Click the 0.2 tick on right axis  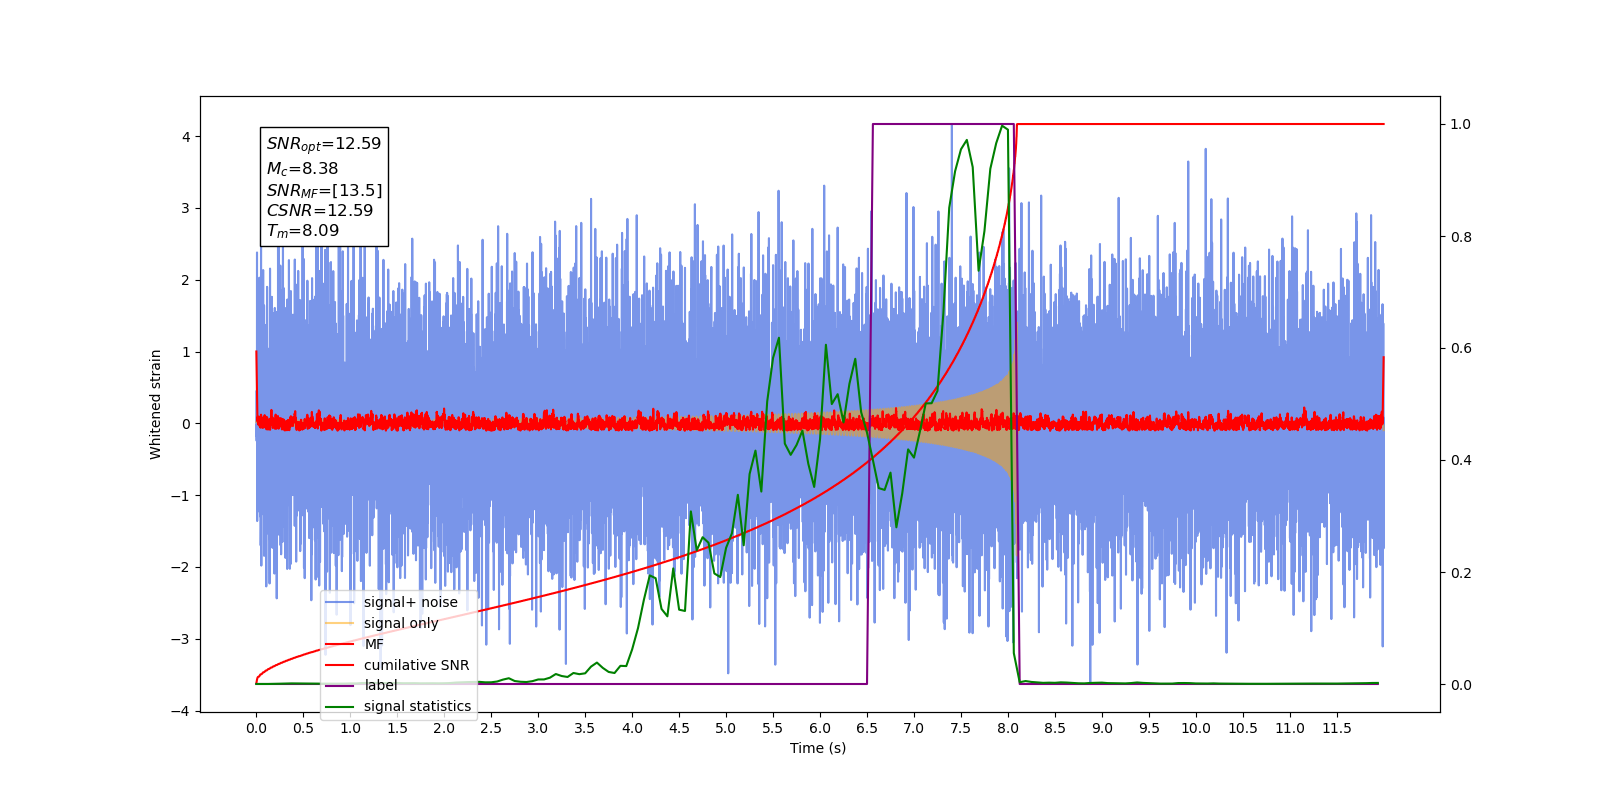tap(1461, 573)
